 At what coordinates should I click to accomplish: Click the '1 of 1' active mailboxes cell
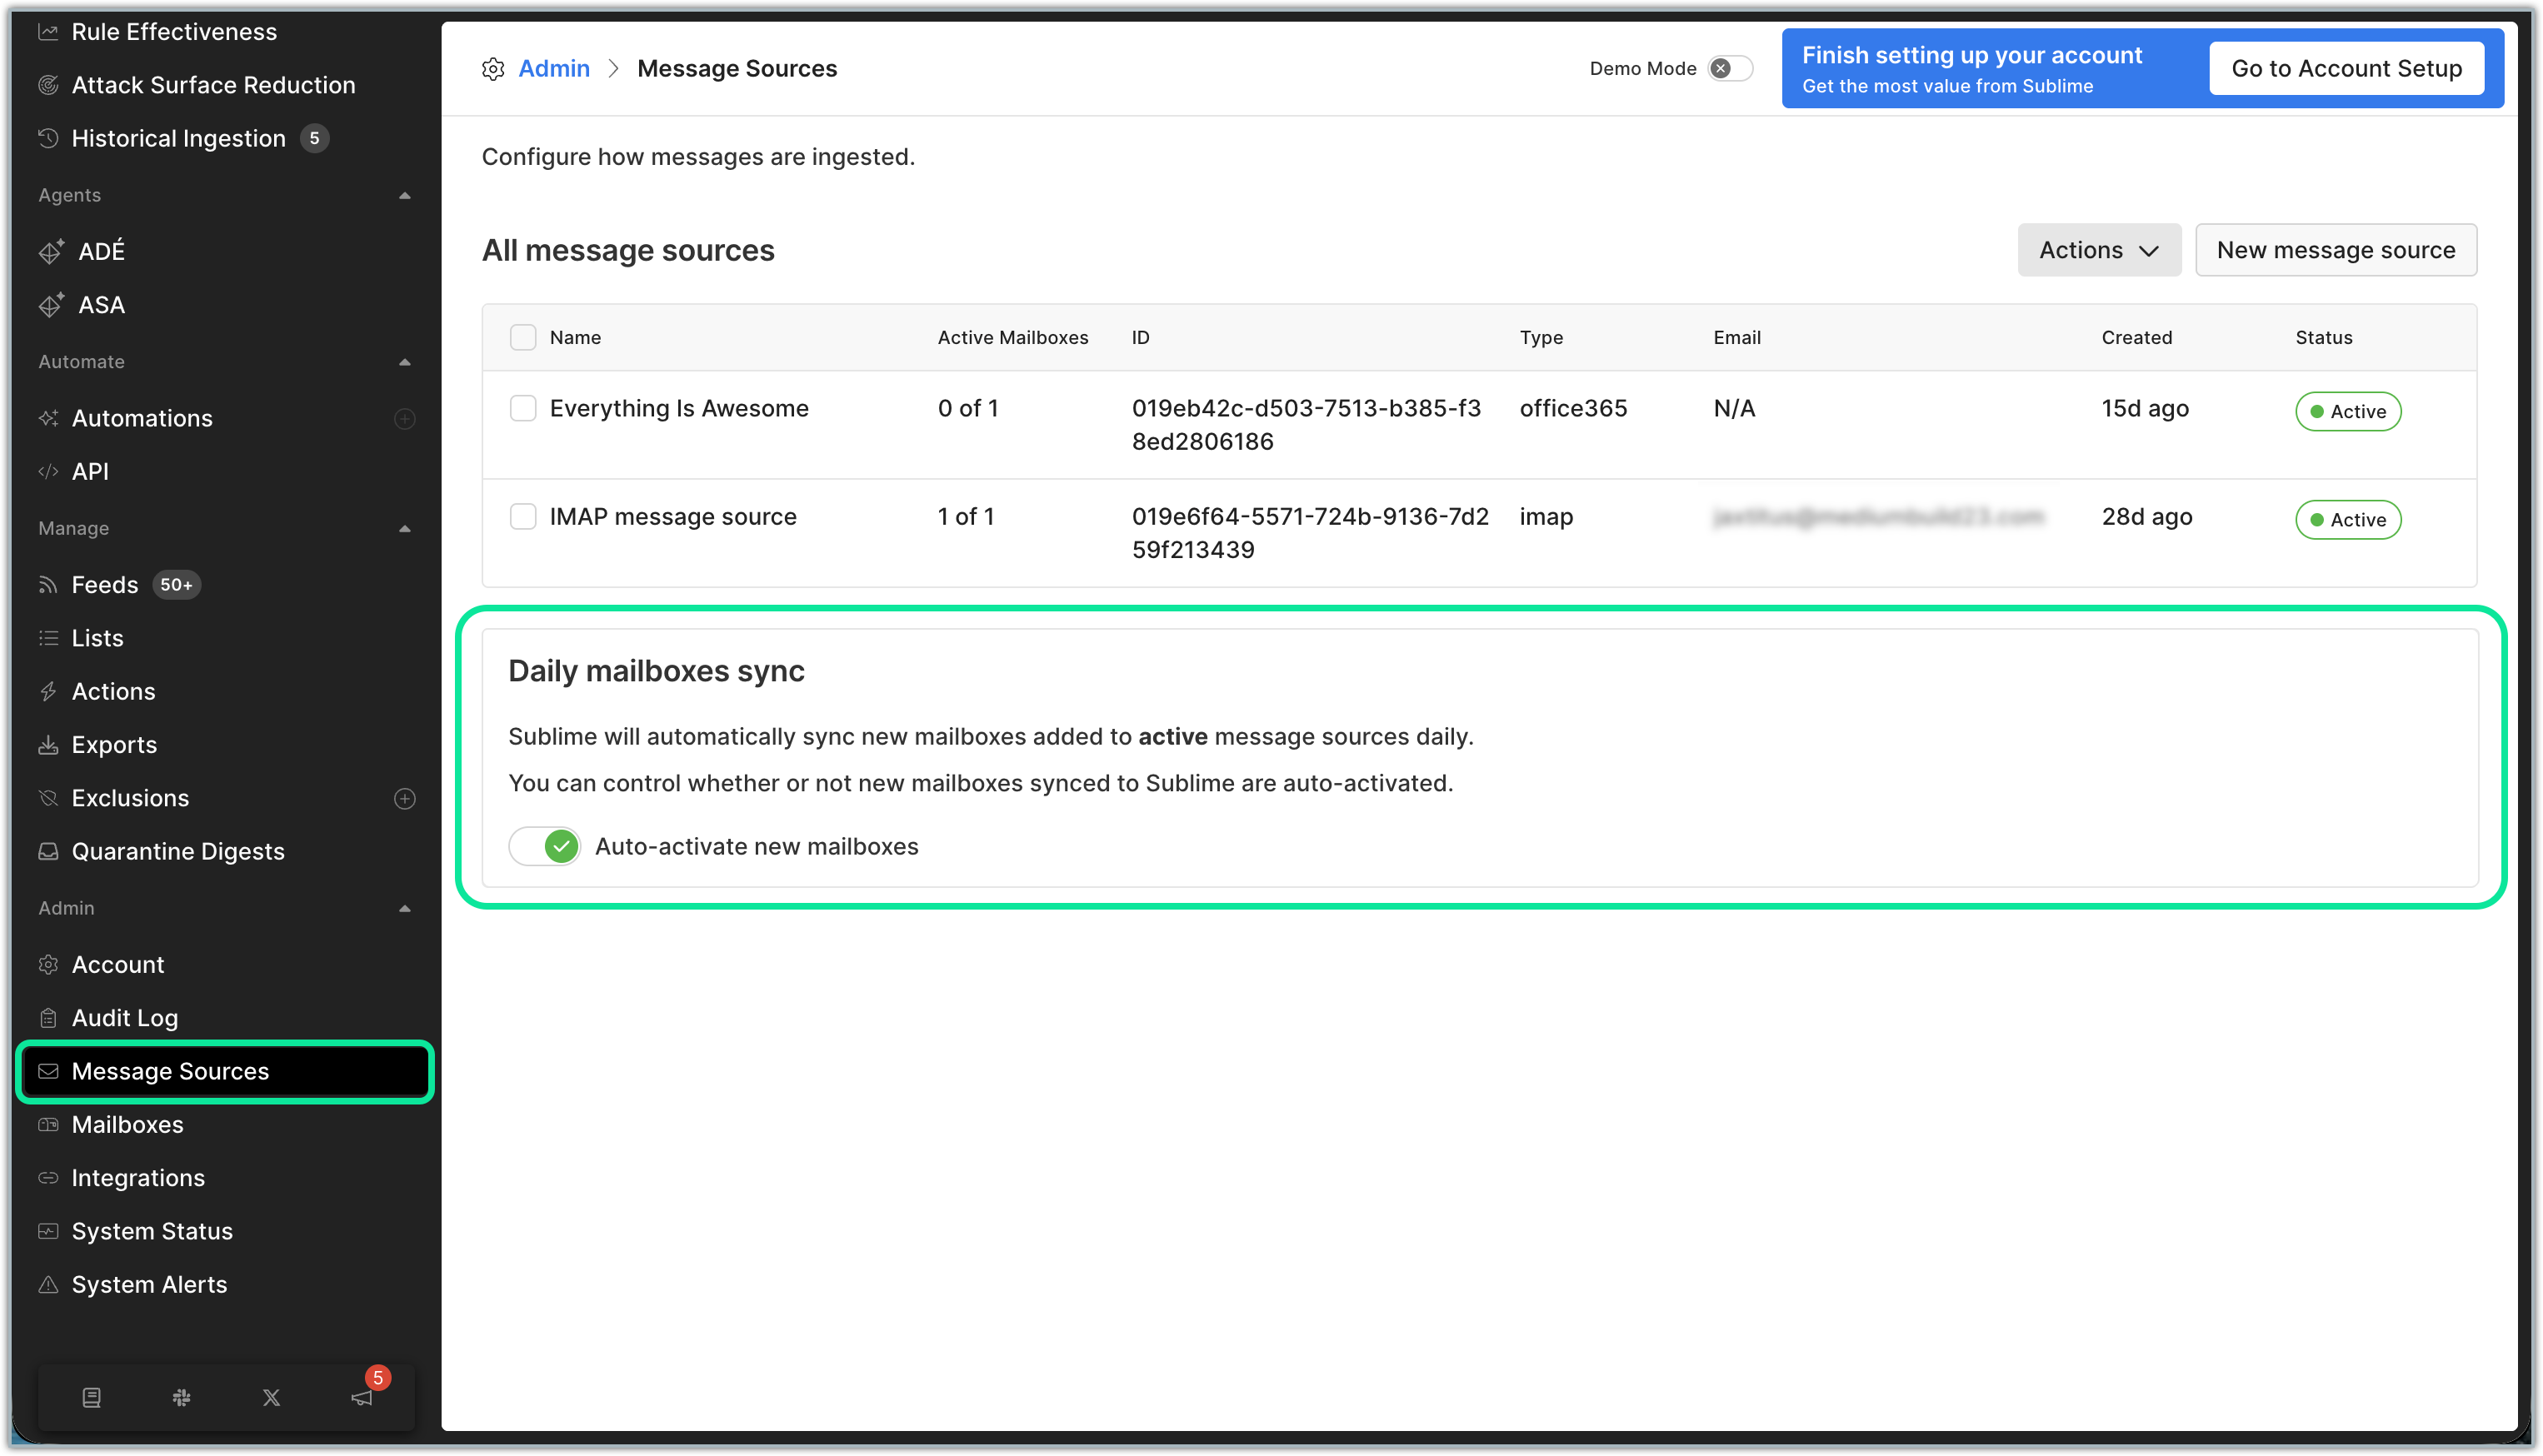(x=966, y=516)
